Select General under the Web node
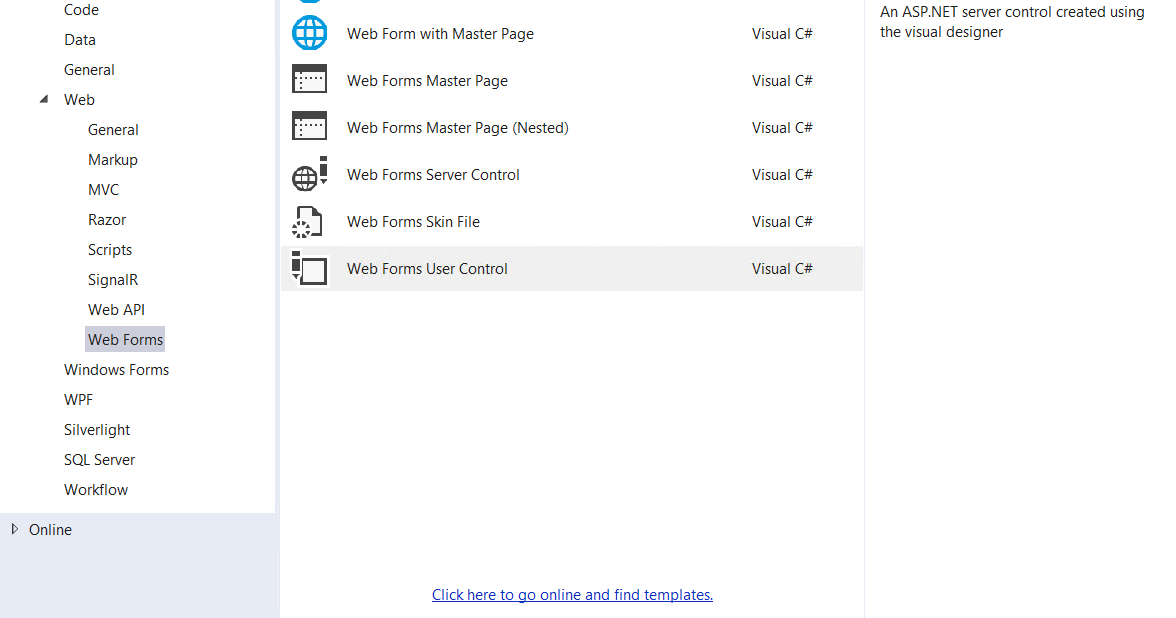This screenshot has height=618, width=1176. 113,130
